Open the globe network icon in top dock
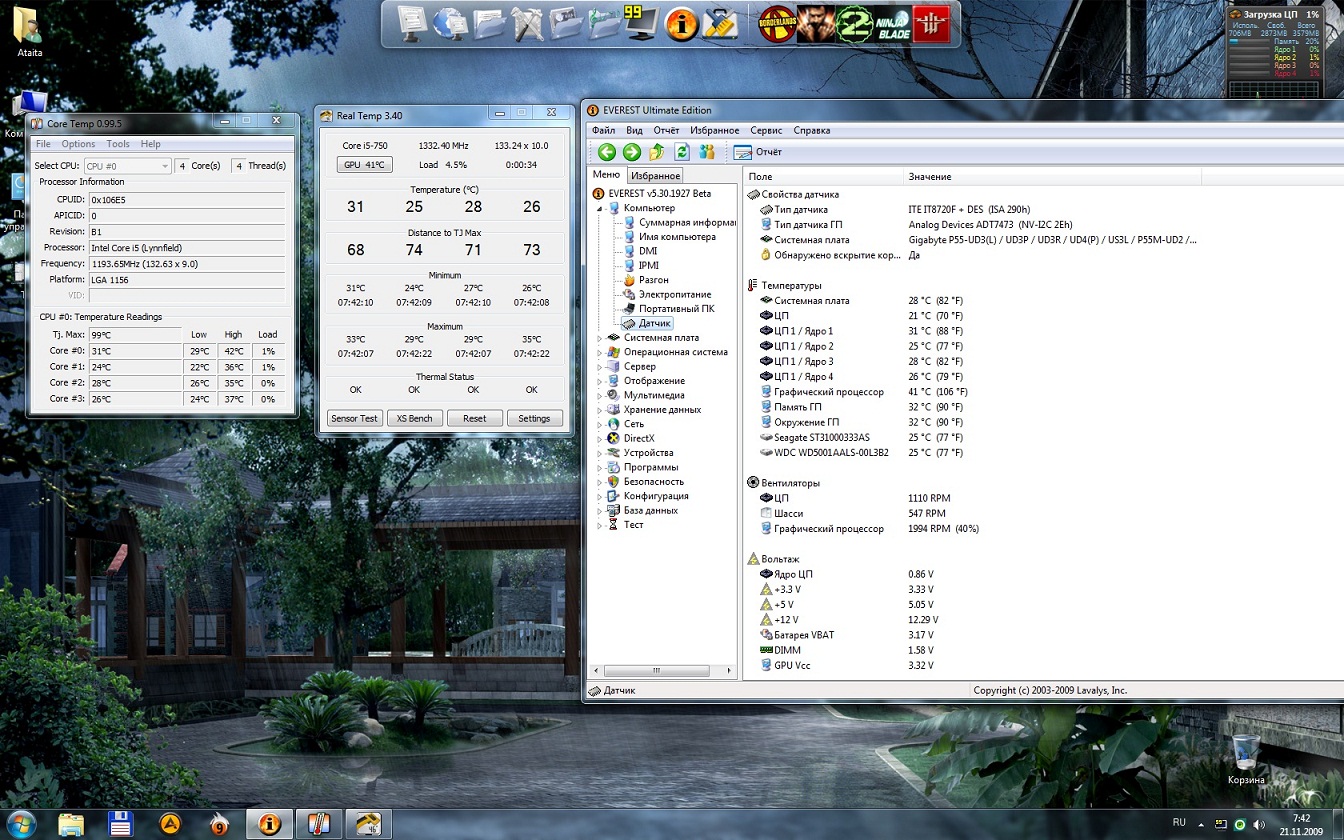 452,22
